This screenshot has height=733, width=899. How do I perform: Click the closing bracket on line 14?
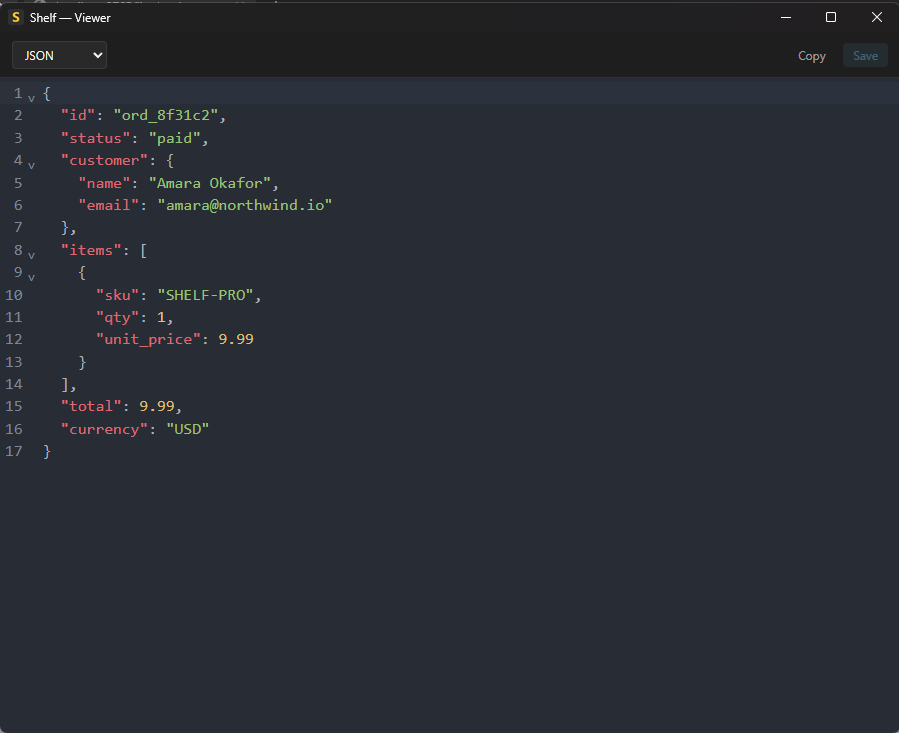pos(65,384)
